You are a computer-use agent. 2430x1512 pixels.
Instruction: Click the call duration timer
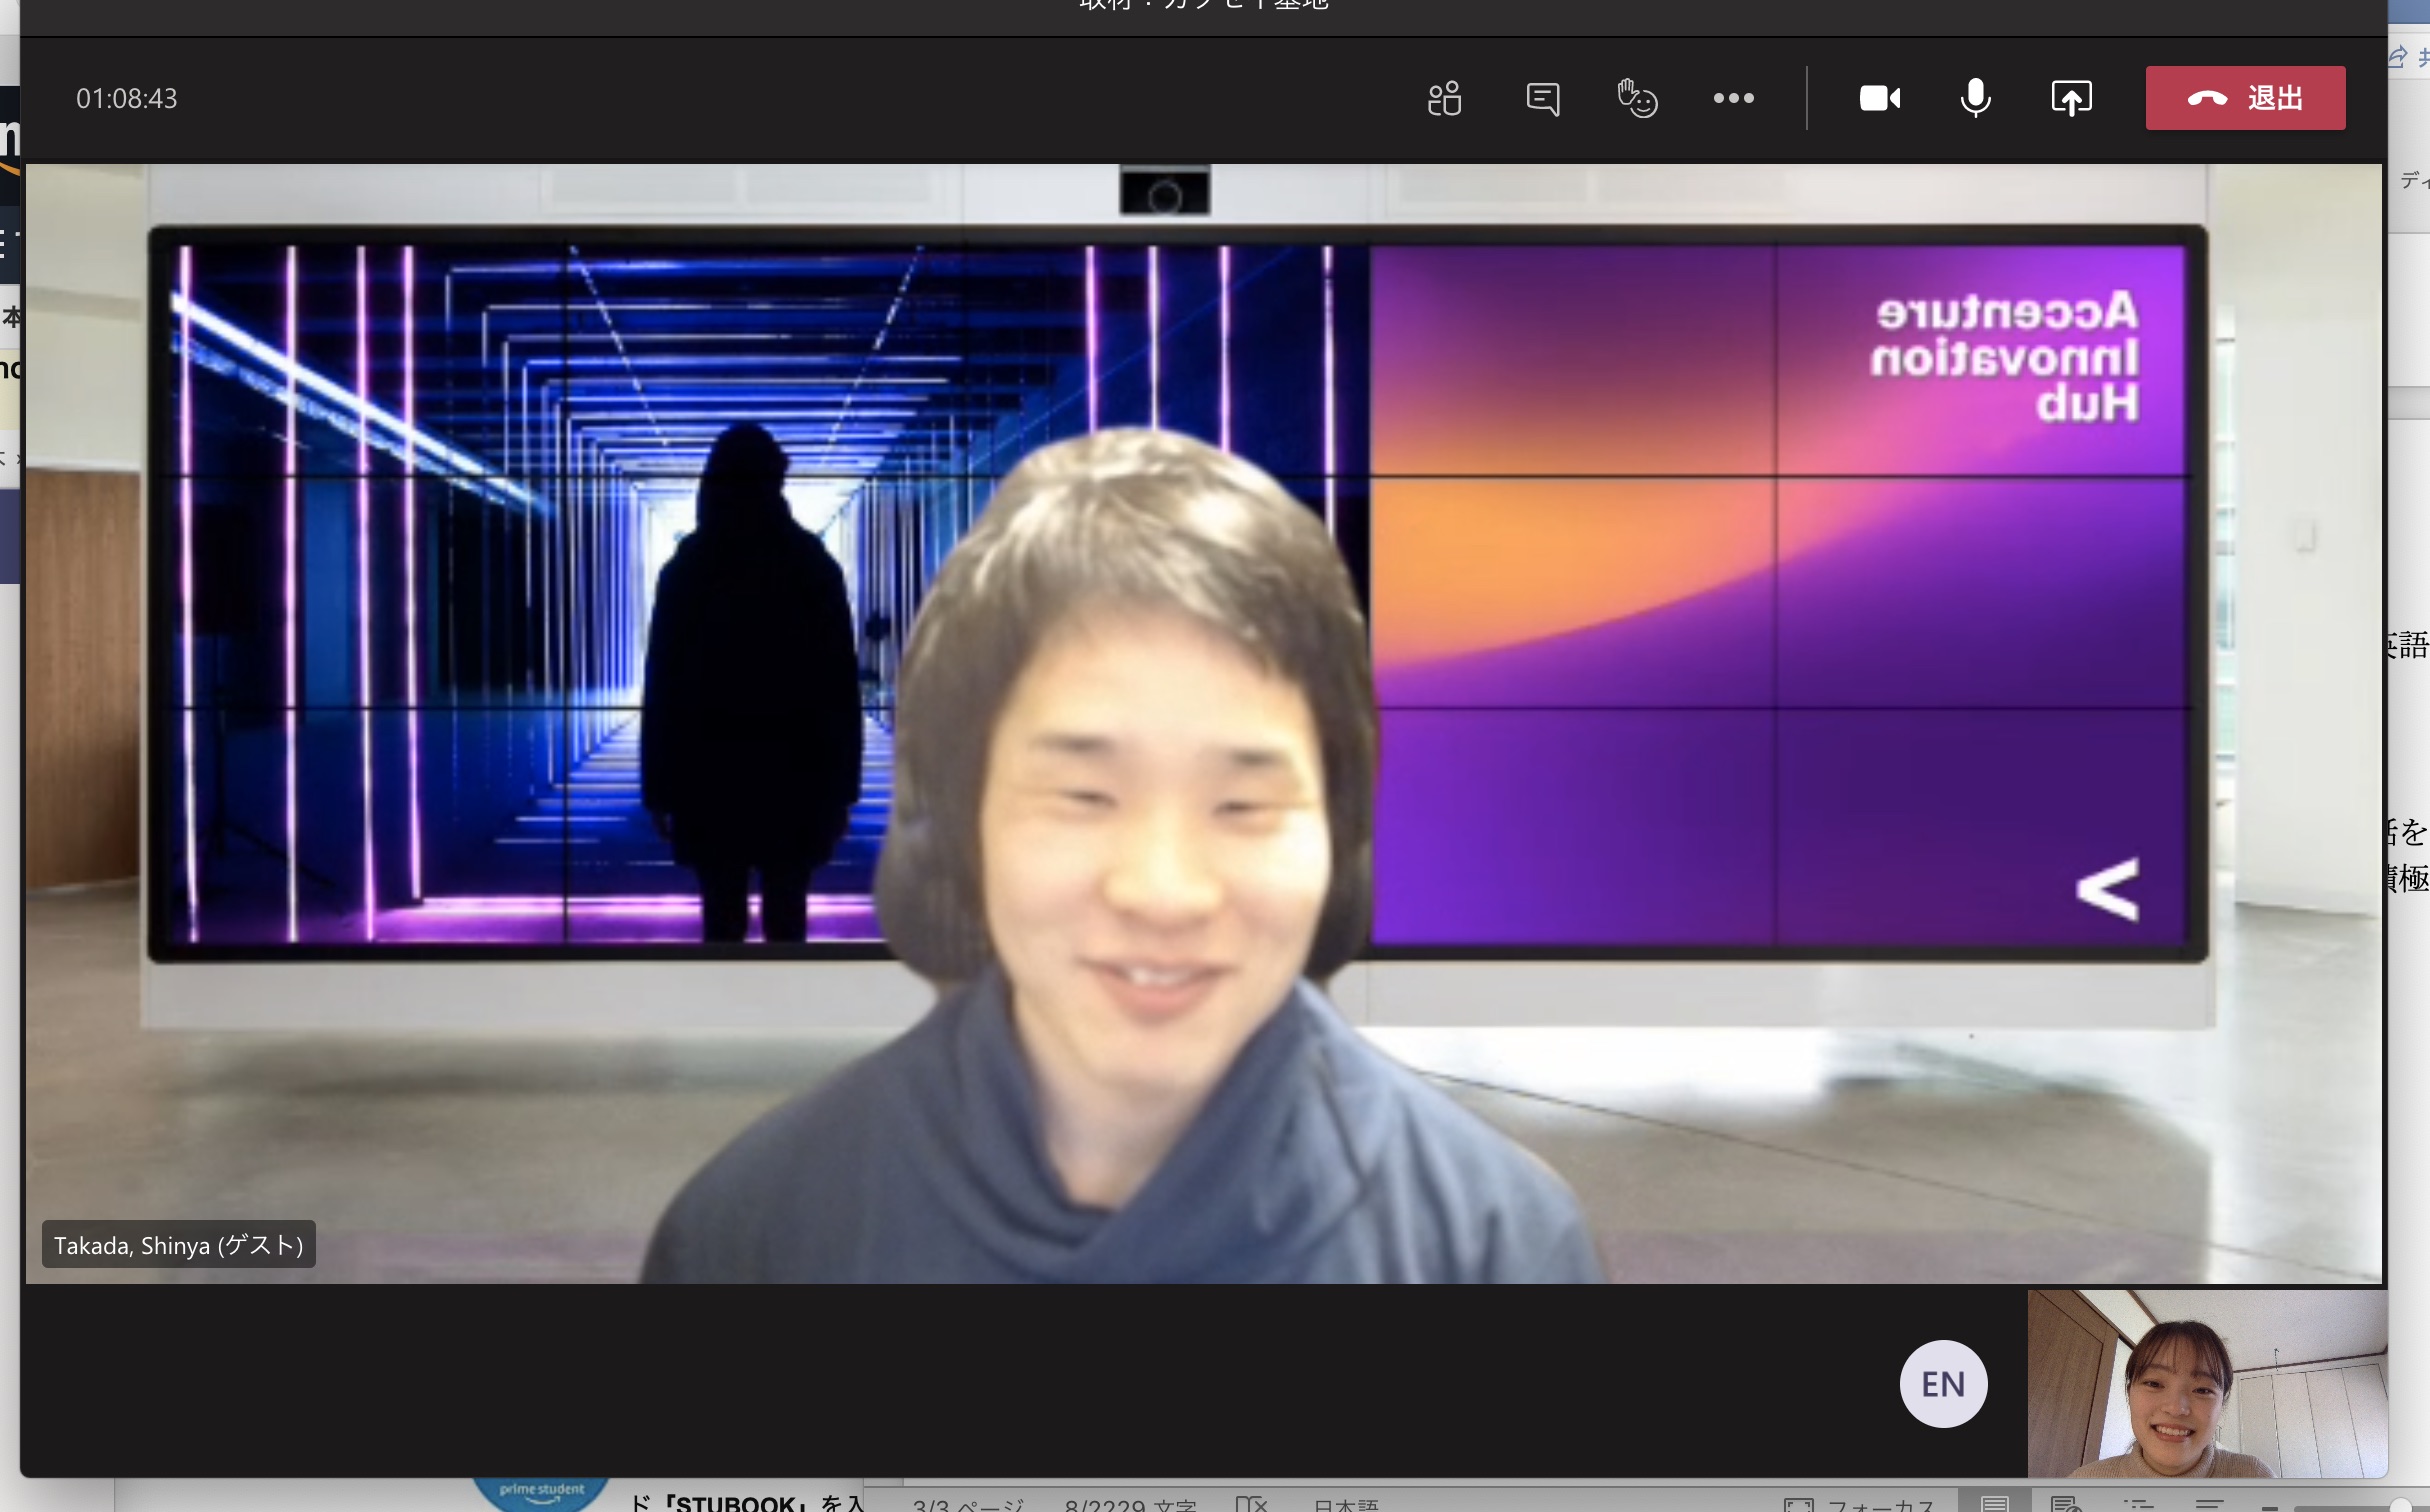tap(126, 98)
